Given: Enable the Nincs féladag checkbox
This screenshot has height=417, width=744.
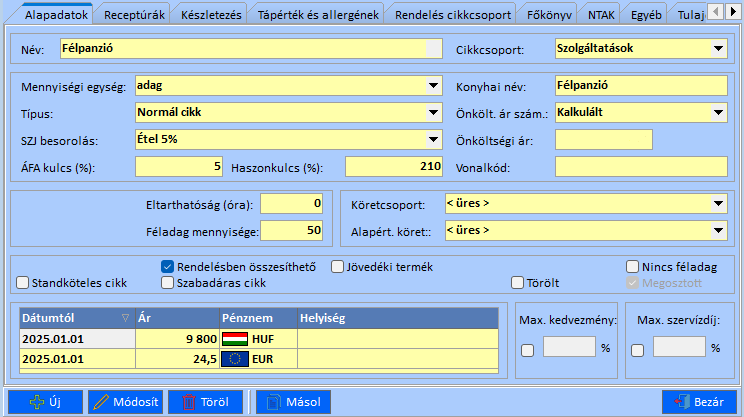Looking at the screenshot, I should 632,267.
